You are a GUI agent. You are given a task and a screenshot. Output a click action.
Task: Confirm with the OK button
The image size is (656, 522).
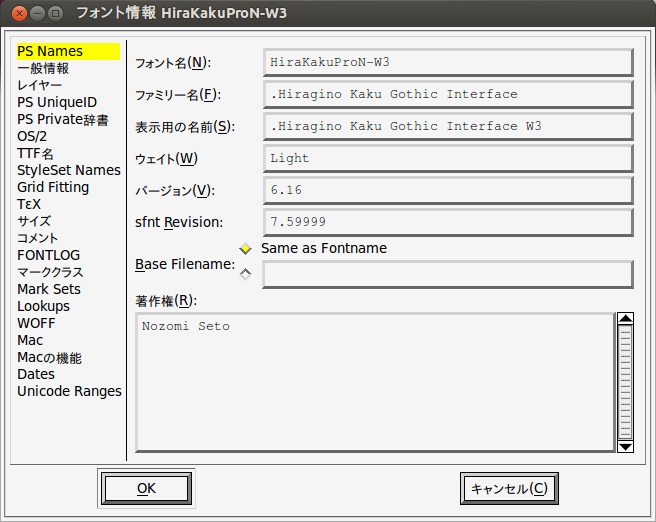[146, 488]
